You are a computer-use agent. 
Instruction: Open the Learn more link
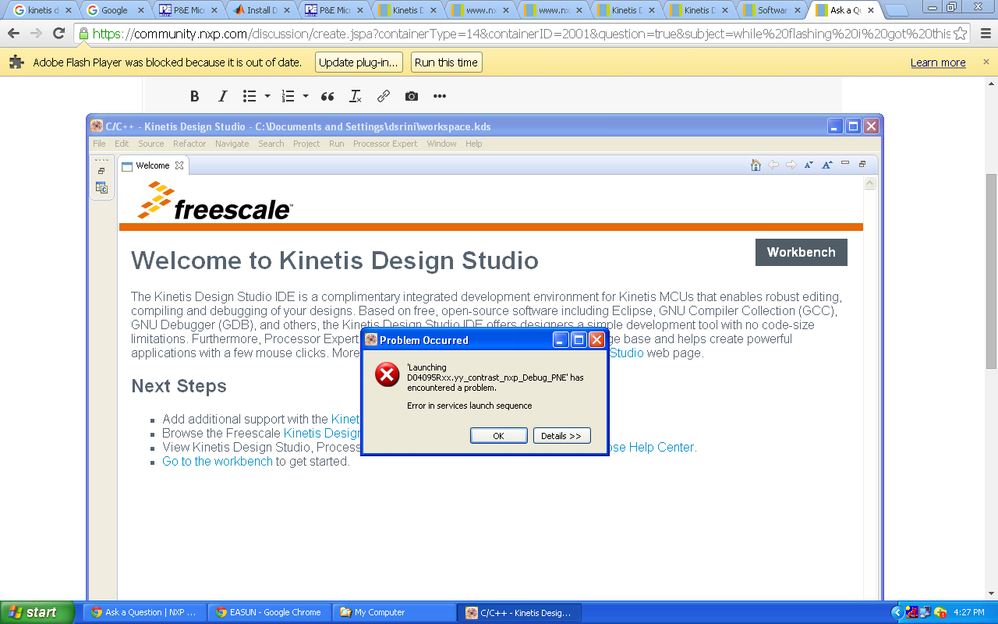pos(938,62)
